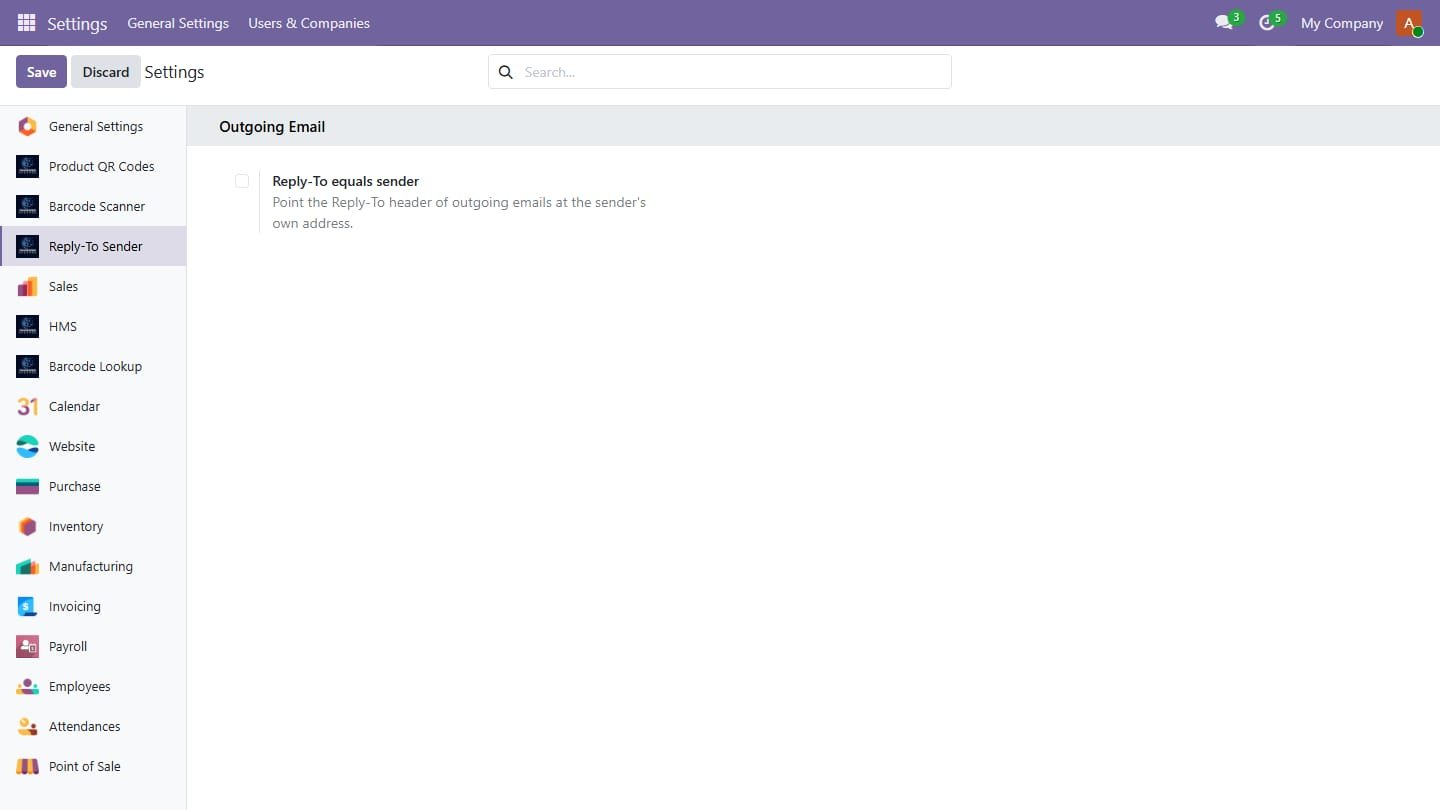The width and height of the screenshot is (1440, 810).
Task: Click the General Settings hexagon icon
Action: 28,127
